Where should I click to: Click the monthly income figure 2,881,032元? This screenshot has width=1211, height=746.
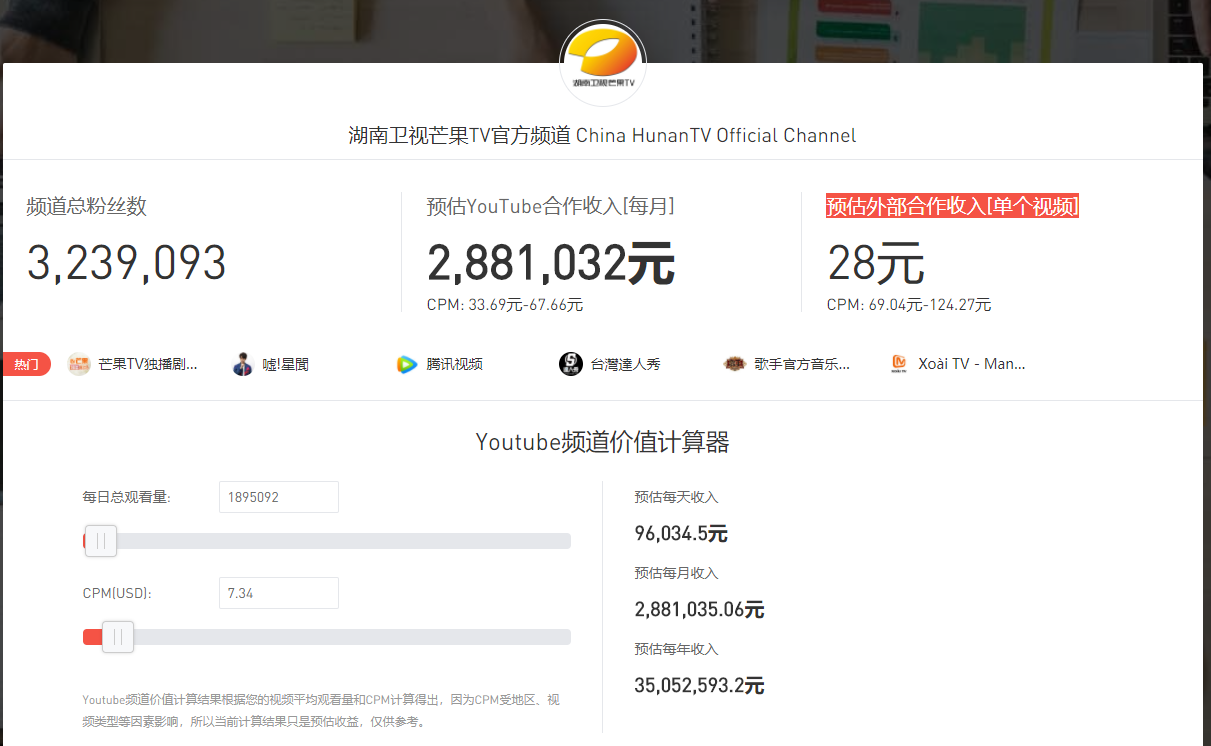tap(551, 263)
